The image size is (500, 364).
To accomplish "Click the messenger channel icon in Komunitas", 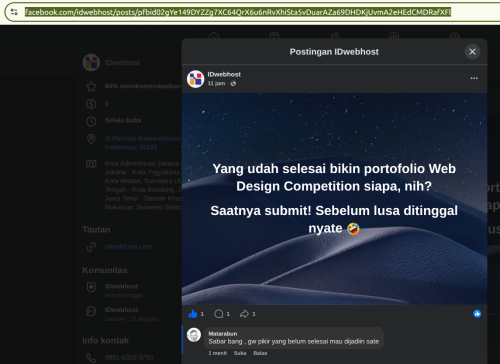I will pyautogui.click(x=91, y=311).
